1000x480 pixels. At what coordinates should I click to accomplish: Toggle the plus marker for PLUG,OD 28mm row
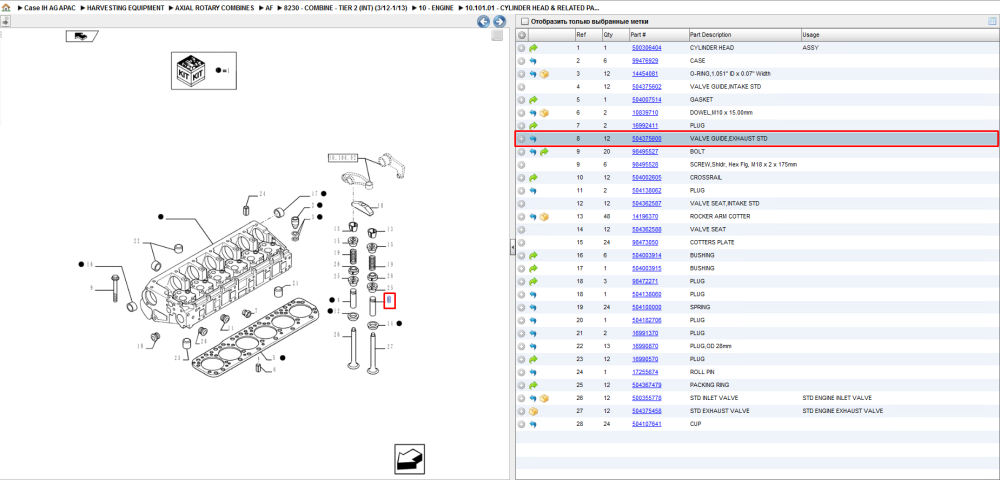pos(522,346)
